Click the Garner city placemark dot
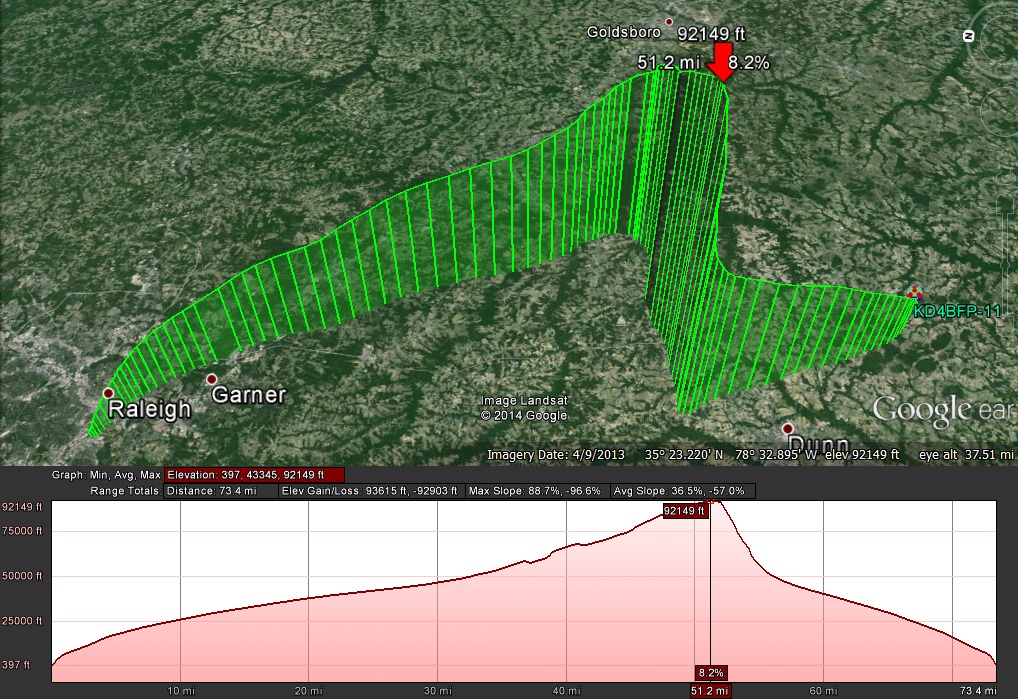This screenshot has height=699, width=1018. tap(211, 380)
